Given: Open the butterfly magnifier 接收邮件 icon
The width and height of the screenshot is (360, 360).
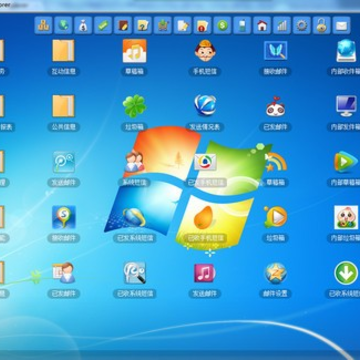Looking at the screenshot, I should pyautogui.click(x=276, y=51).
